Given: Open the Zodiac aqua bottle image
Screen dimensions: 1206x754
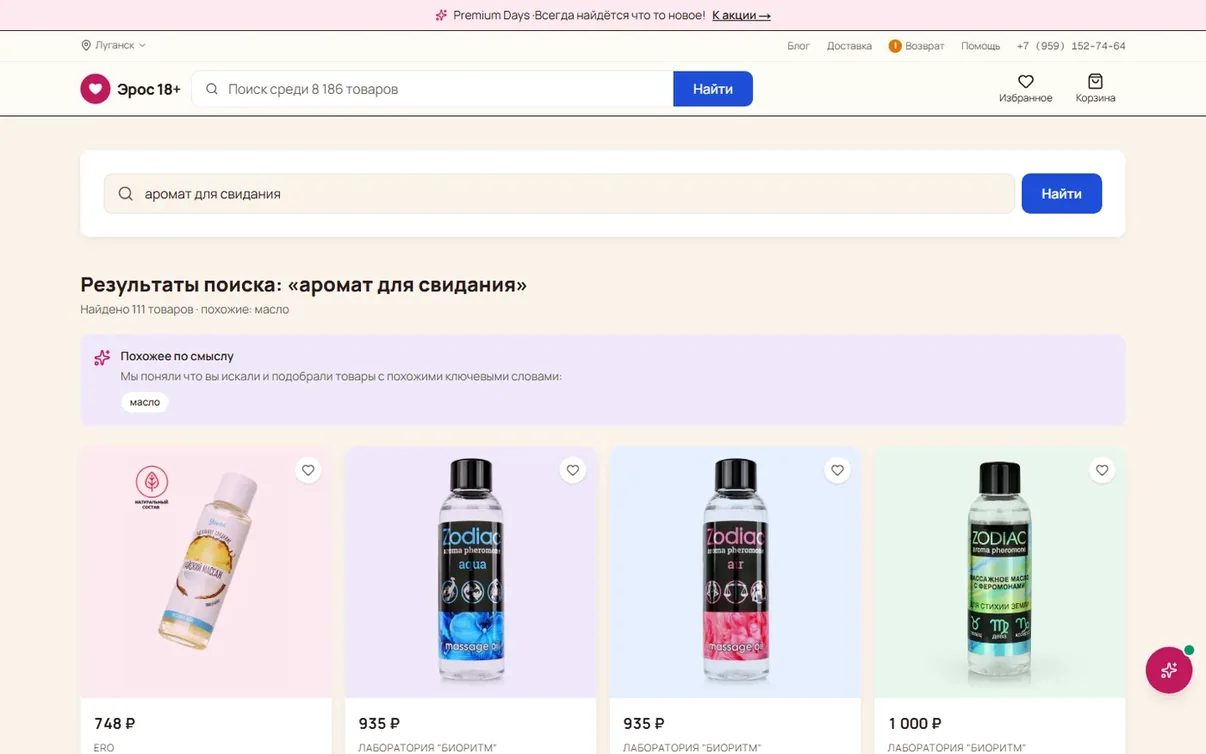Looking at the screenshot, I should (x=470, y=572).
